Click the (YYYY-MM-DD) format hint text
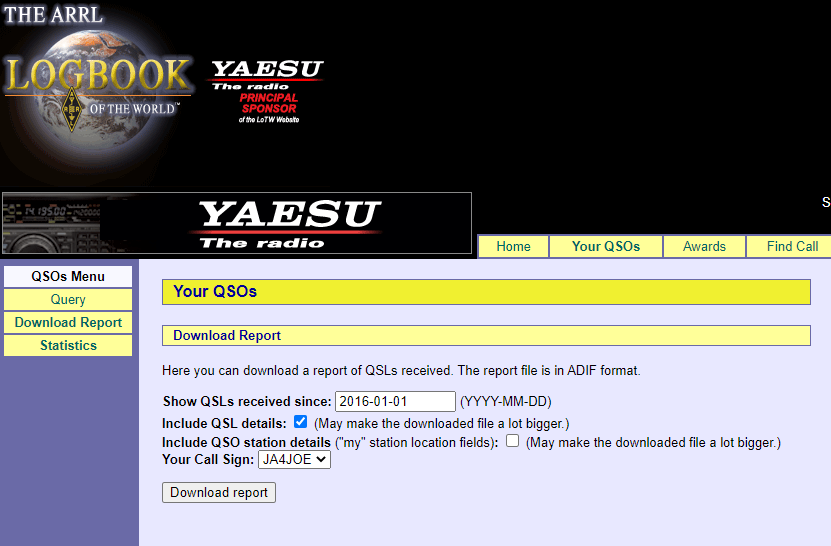Image resolution: width=831 pixels, height=546 pixels. tap(506, 401)
